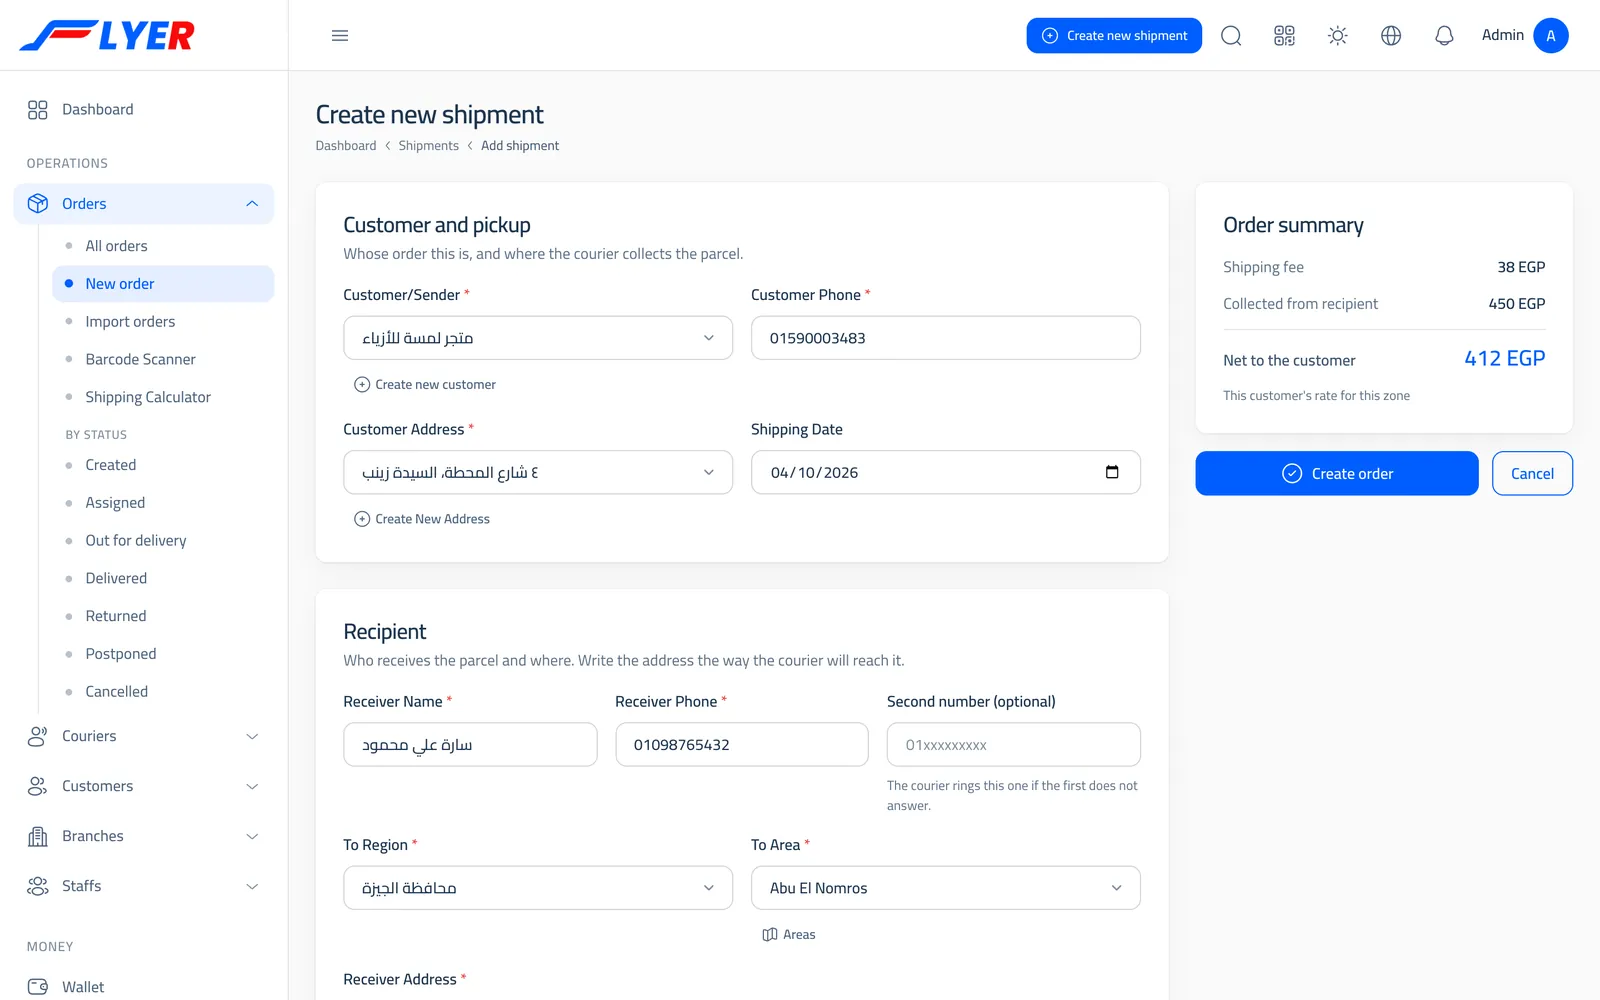Filter by Cancelled status
The width and height of the screenshot is (1600, 1000).
163,692
